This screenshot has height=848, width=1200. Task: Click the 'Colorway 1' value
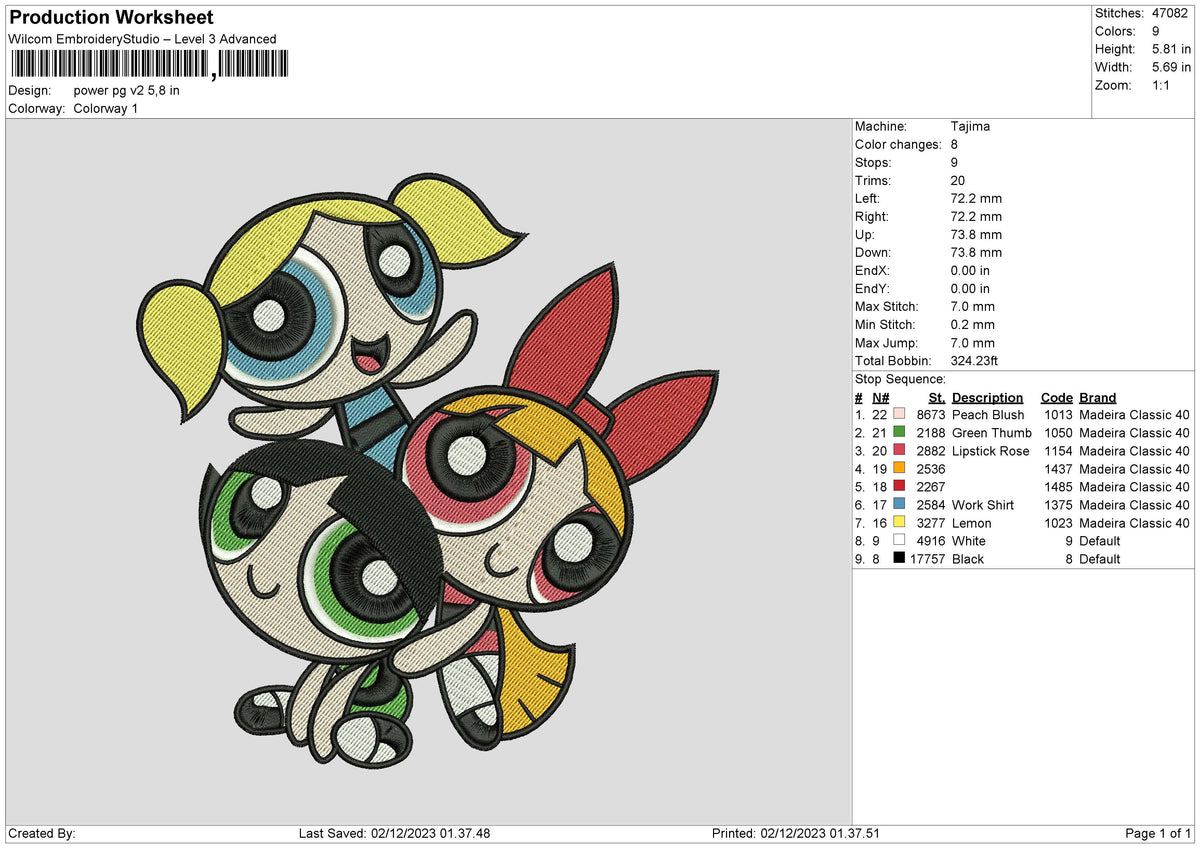pyautogui.click(x=106, y=108)
